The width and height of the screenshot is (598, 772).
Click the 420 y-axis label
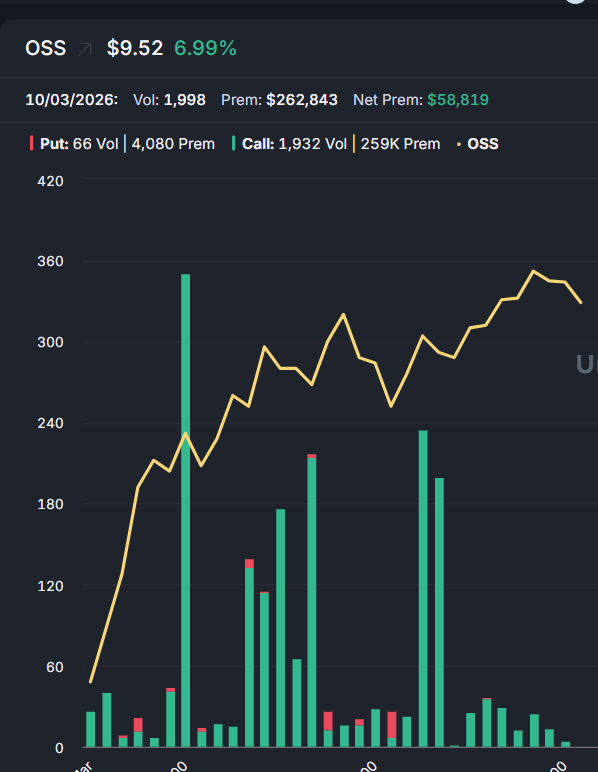[x=51, y=181]
